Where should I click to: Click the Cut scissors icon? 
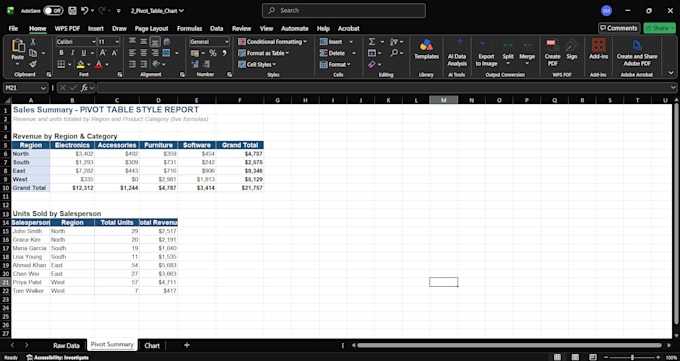[x=33, y=42]
